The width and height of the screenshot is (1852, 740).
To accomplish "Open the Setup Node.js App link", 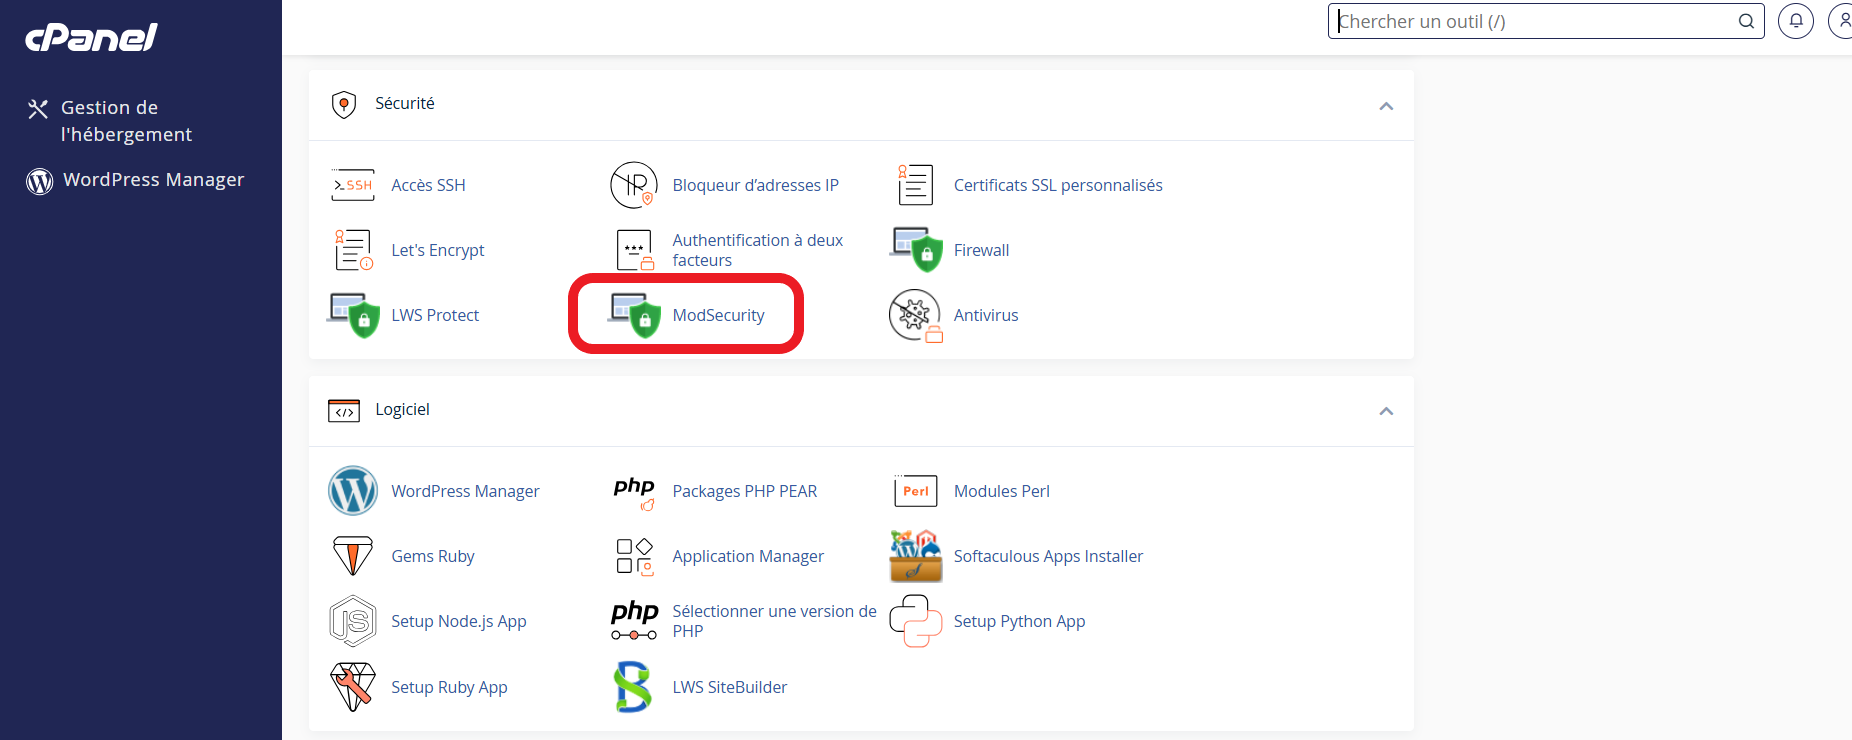I will 459,621.
